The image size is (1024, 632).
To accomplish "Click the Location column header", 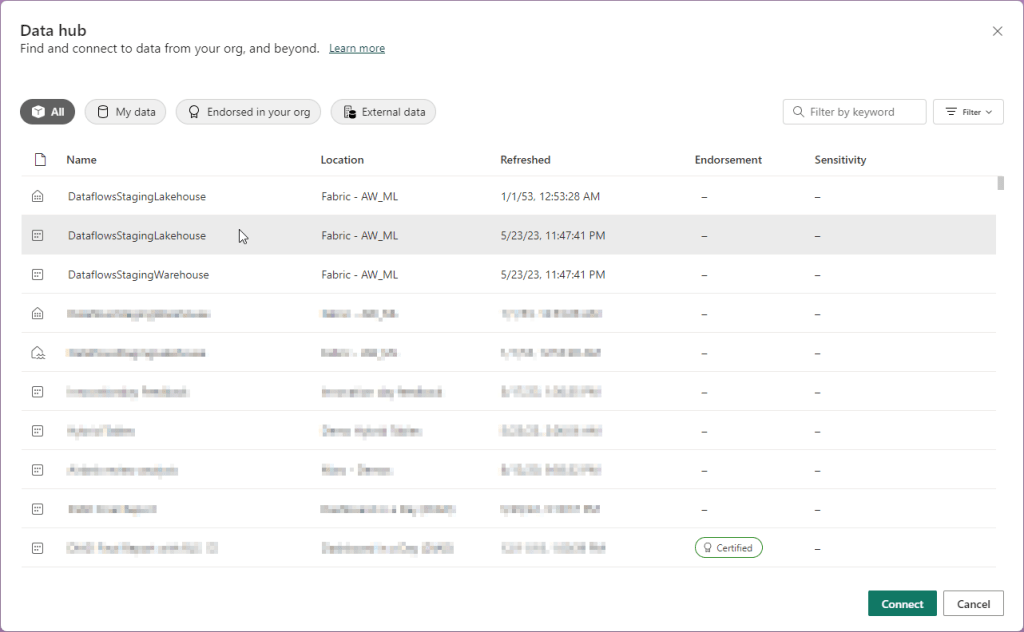I will 342,160.
